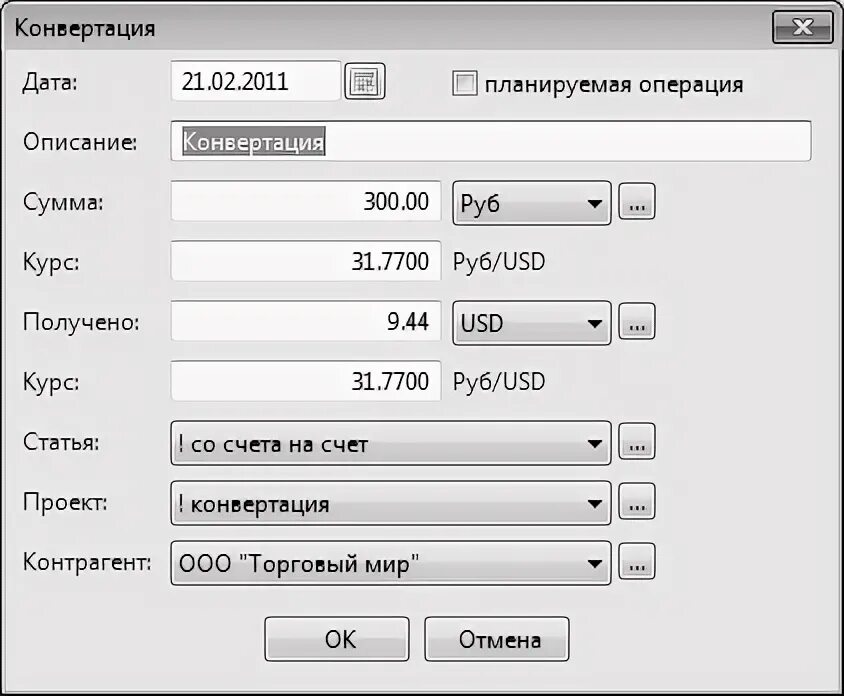844x696 pixels.
Task: Click the Описание text field
Action: (x=491, y=141)
